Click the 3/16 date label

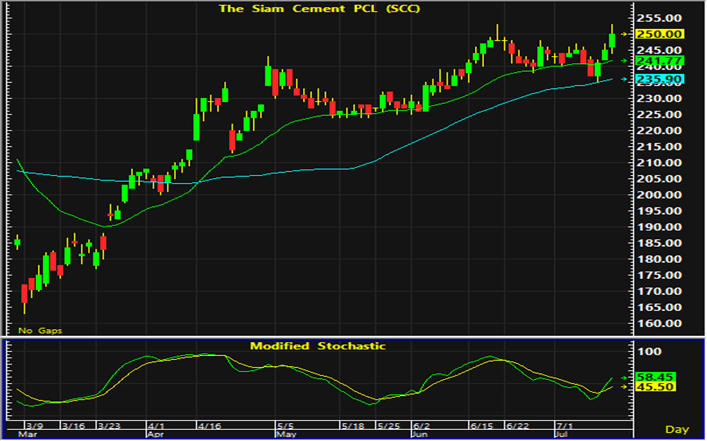[73, 426]
